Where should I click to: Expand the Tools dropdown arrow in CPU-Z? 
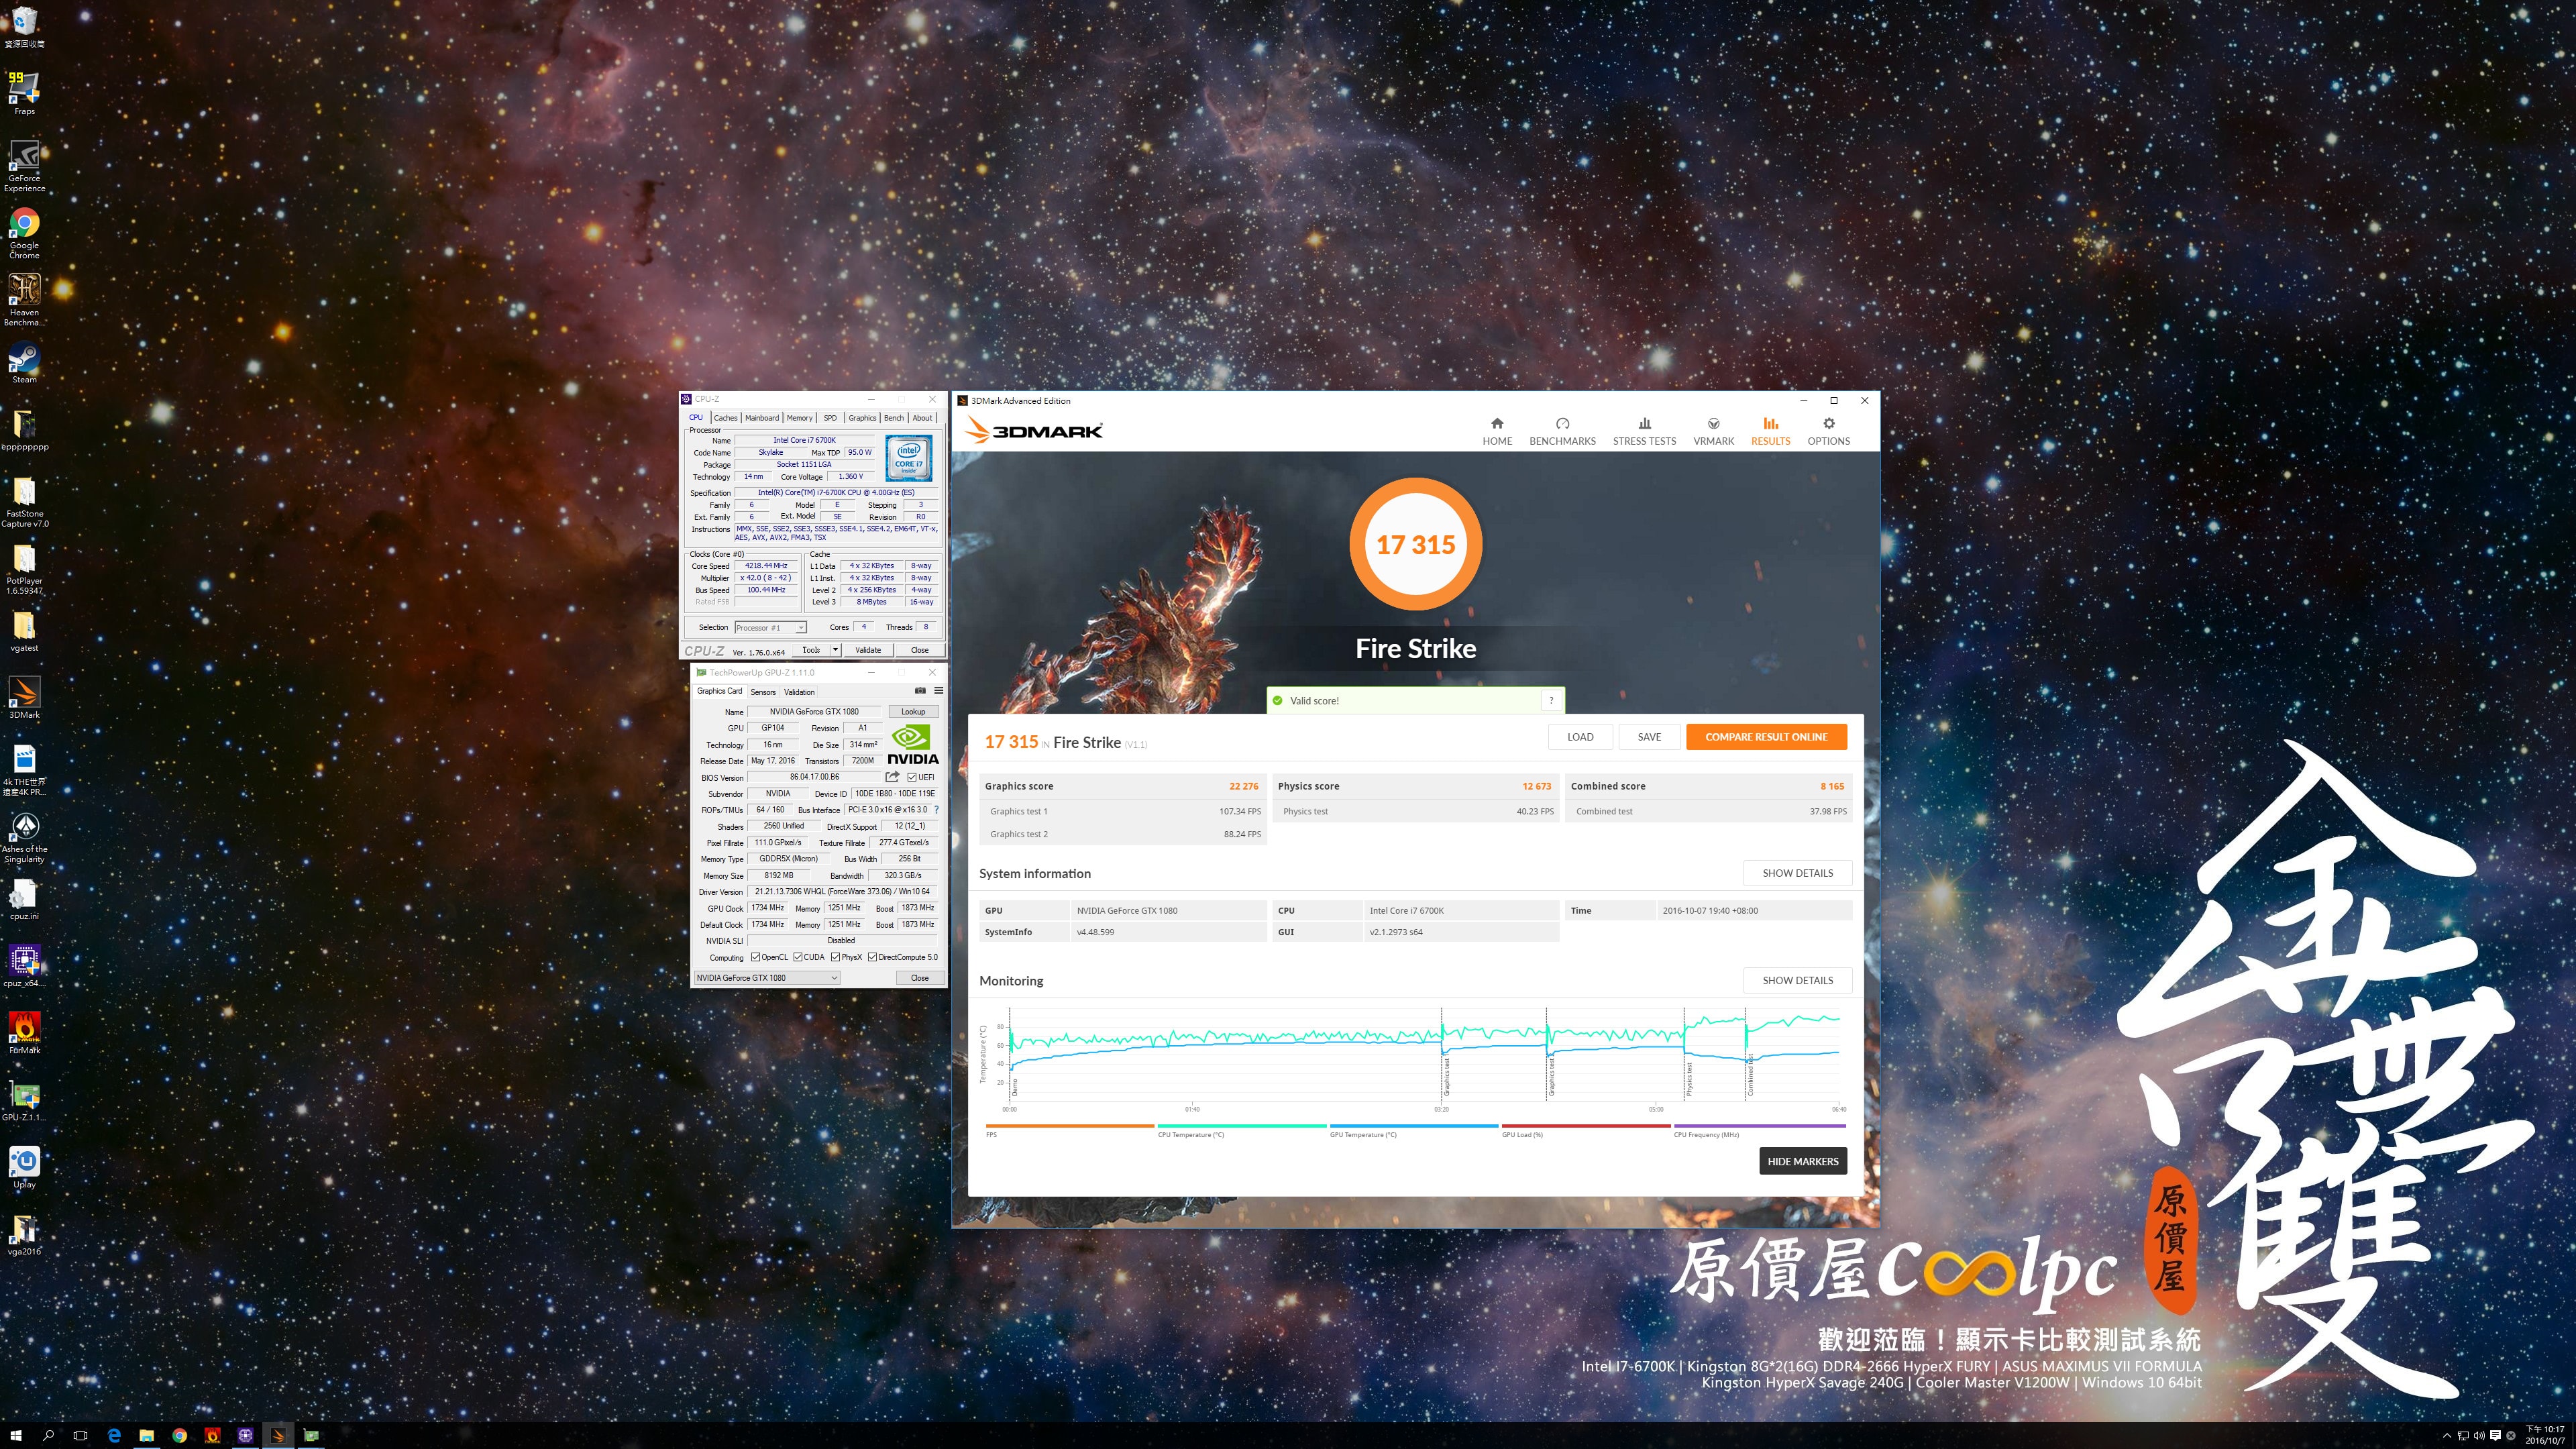835,649
